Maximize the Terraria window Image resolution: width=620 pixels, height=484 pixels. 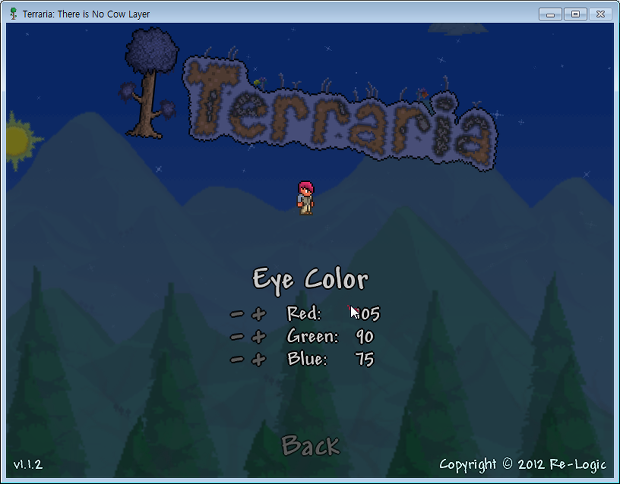click(x=575, y=14)
